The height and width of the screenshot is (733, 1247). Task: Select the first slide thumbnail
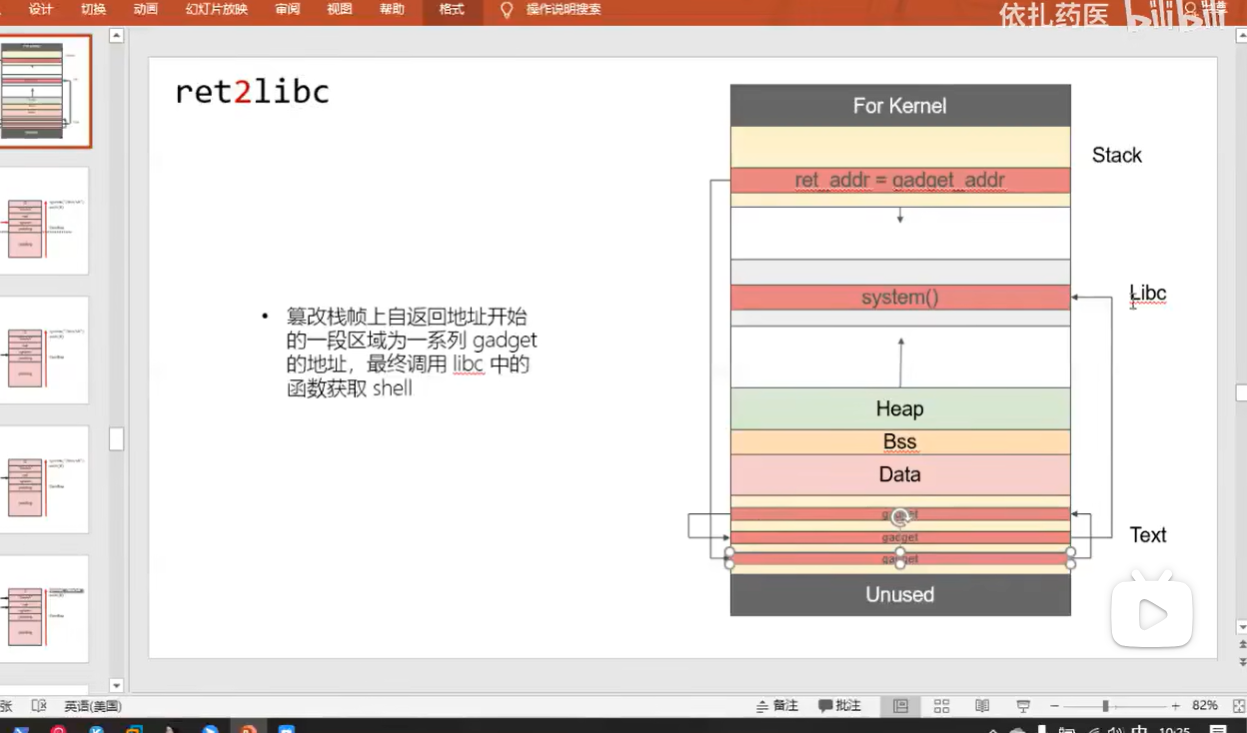pyautogui.click(x=44, y=91)
